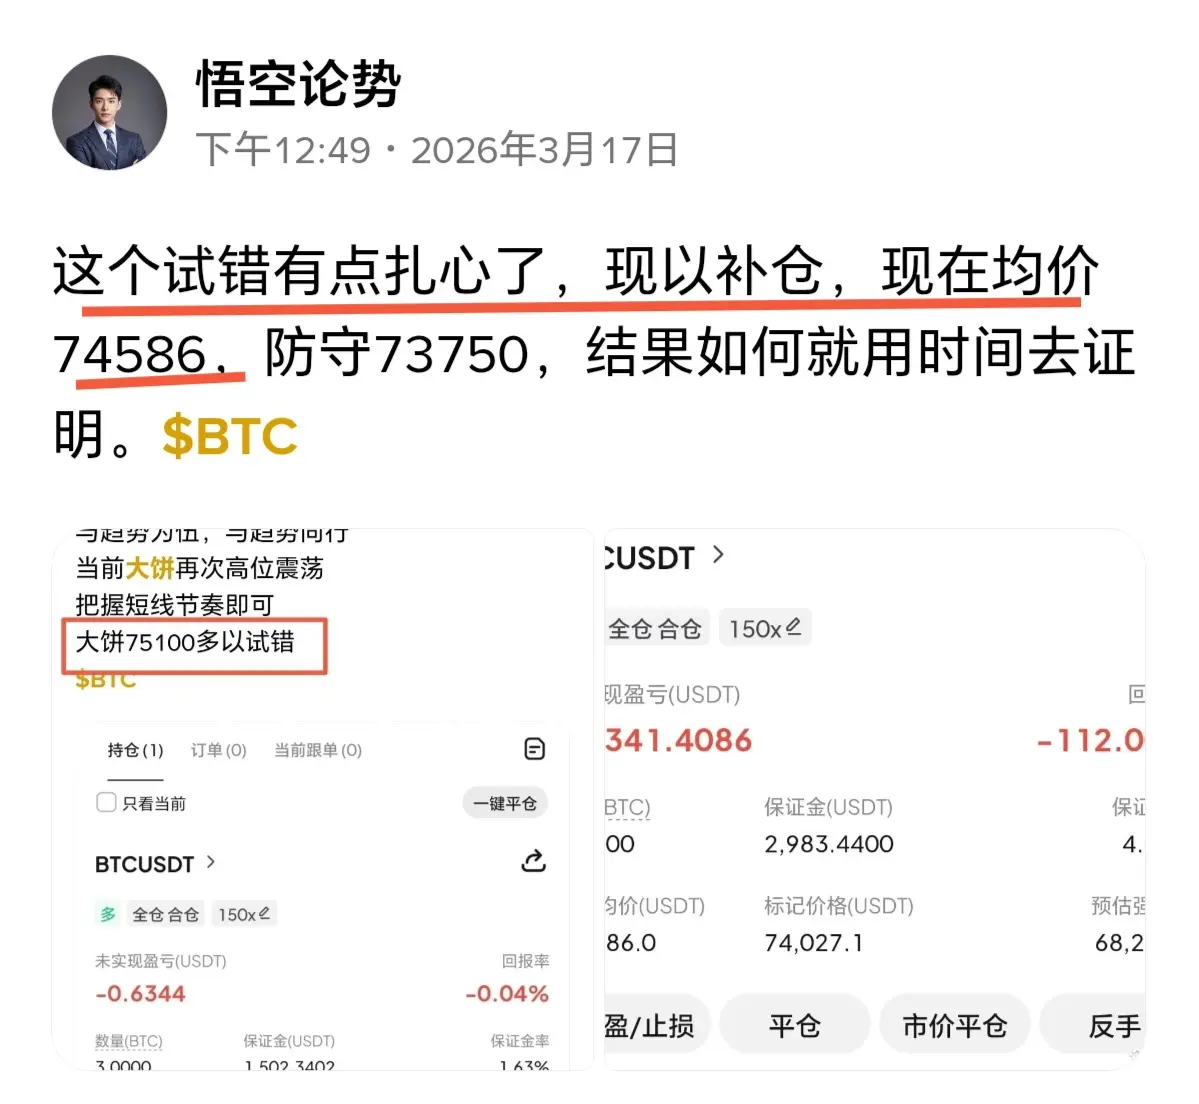Viewport: 1199px width, 1104px height.
Task: Open the $BTC cashtag link in post
Action: (x=229, y=436)
